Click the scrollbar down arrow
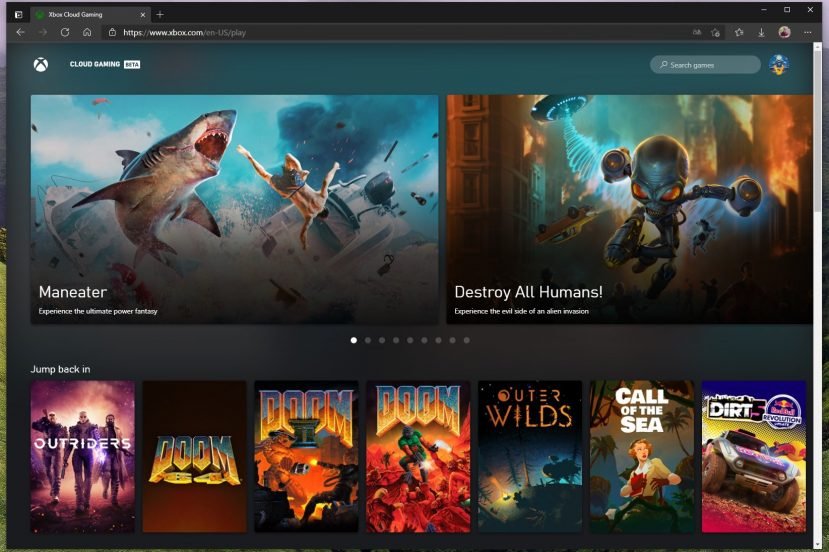 click(x=819, y=544)
